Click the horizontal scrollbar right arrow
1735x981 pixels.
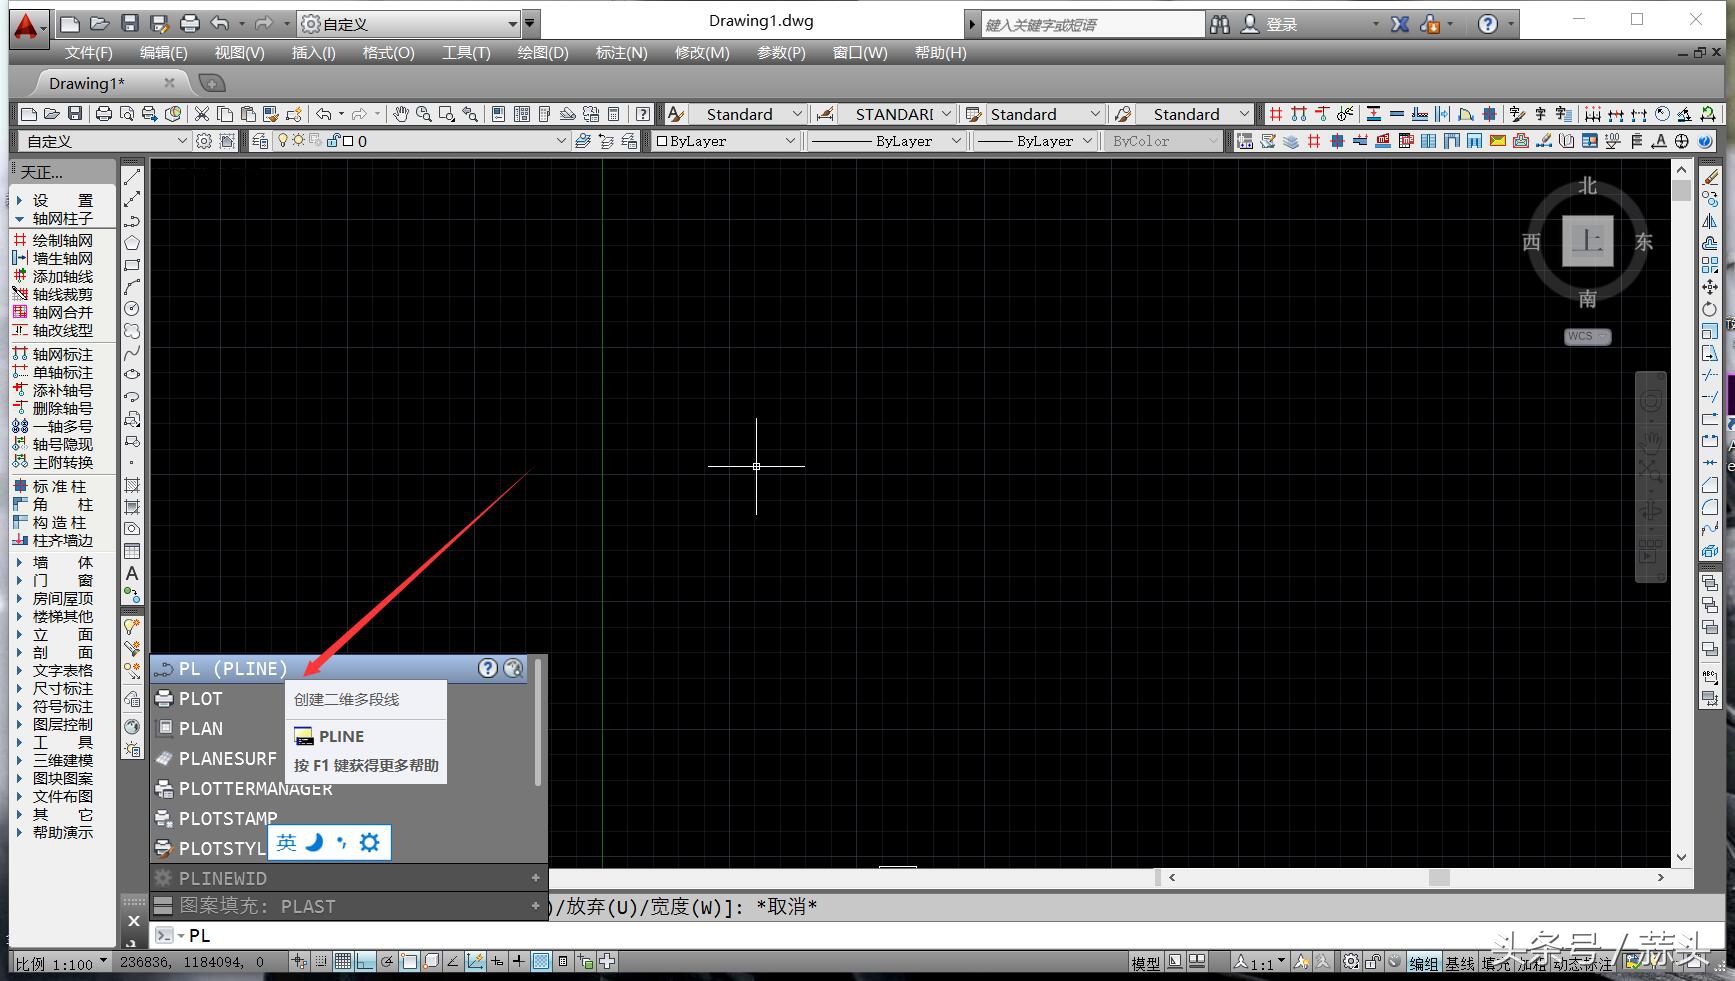coord(1661,877)
